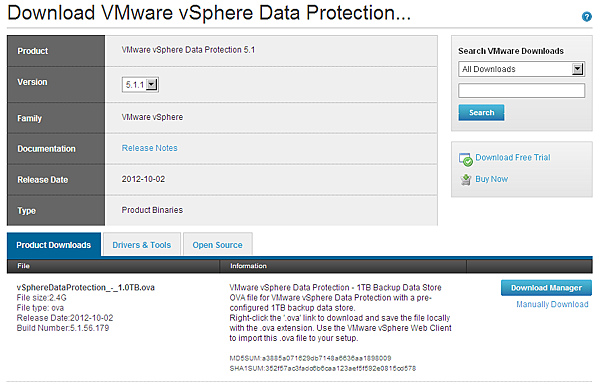Viewport: 600px width, 382px height.
Task: Open the version 5.1.1 dropdown
Action: (140, 85)
